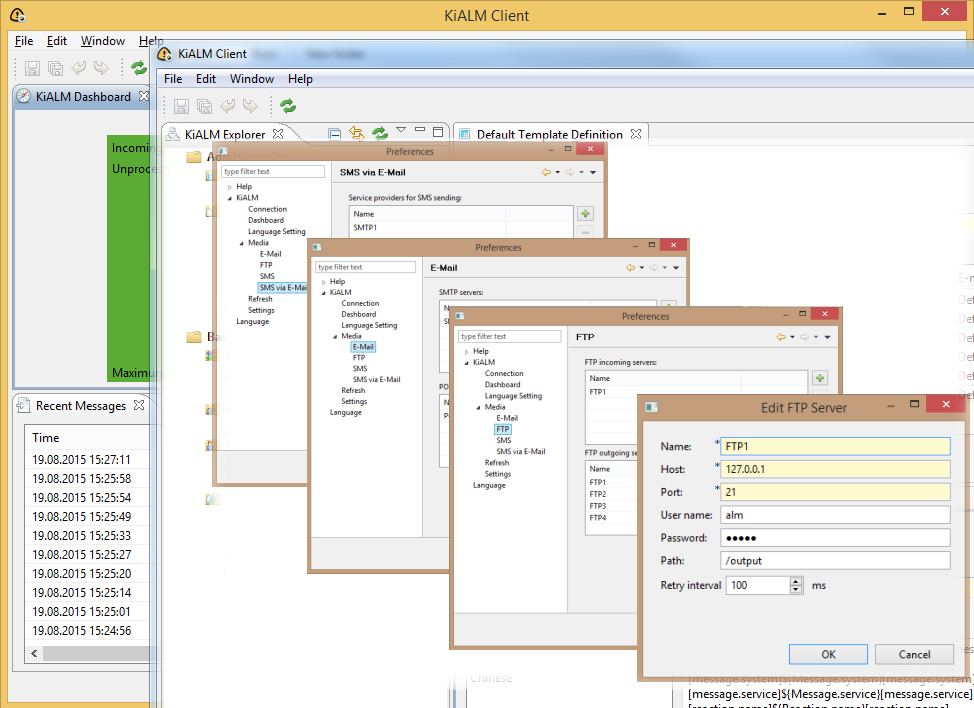This screenshot has height=708, width=974.
Task: Click Administration folder icon in KiALM Explorer
Action: 194,157
